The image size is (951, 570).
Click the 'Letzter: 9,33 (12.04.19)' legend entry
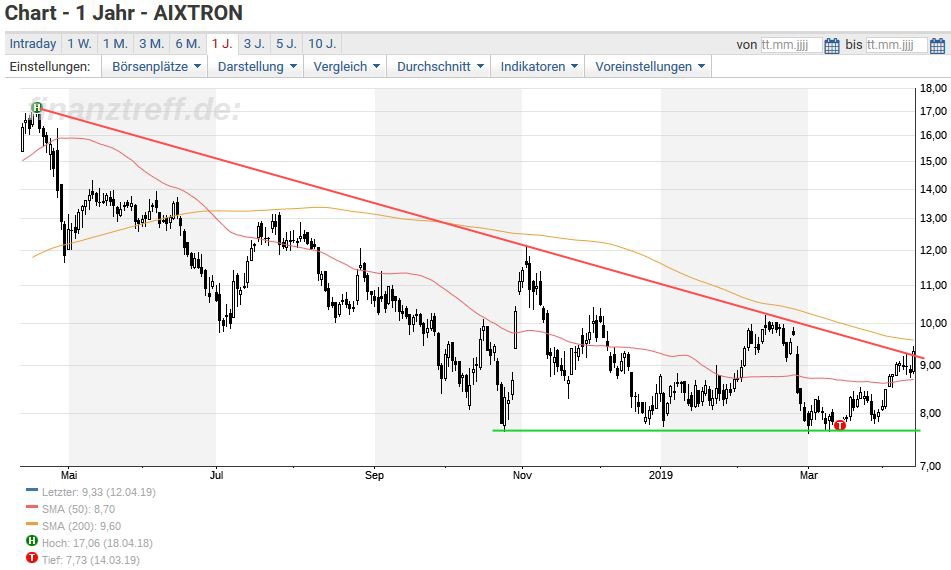tap(98, 492)
